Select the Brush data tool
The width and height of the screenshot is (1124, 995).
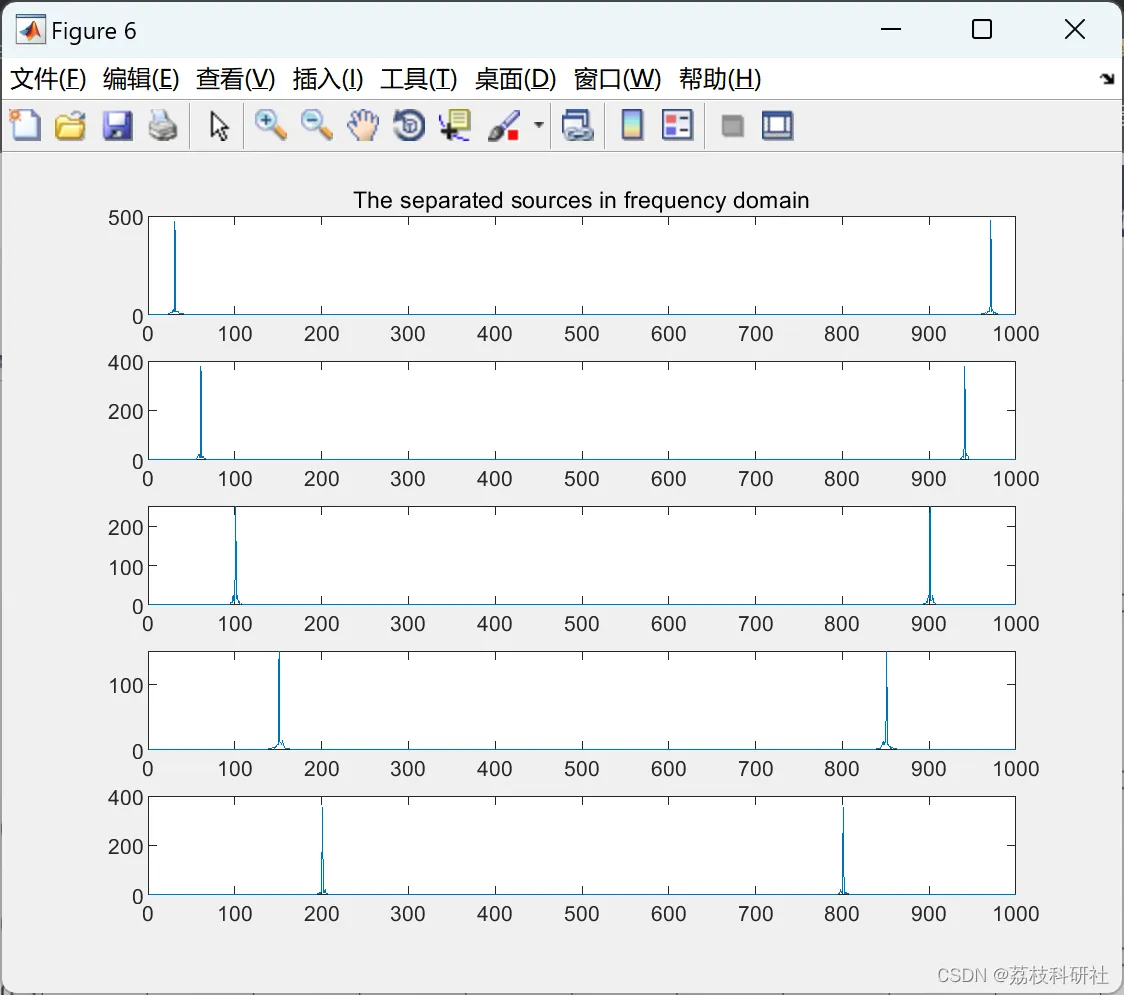(504, 125)
